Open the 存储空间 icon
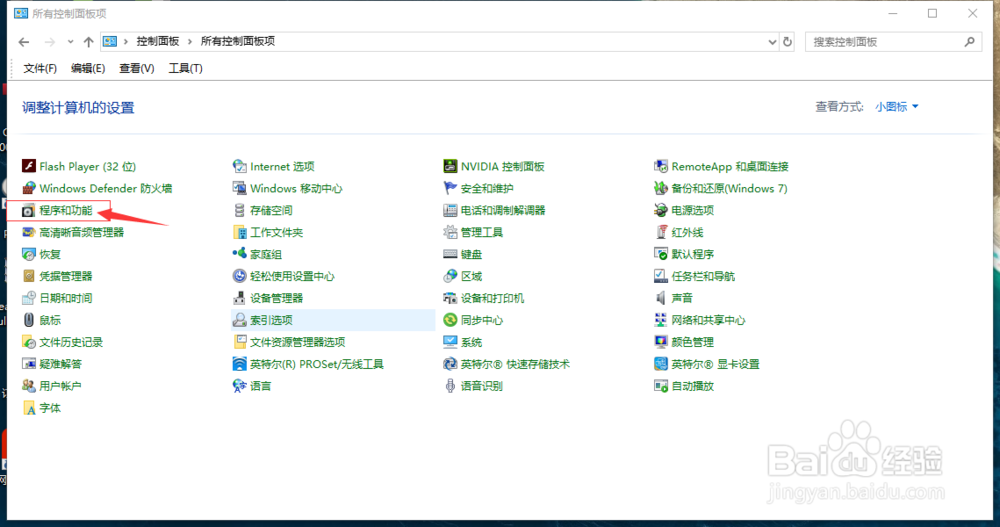The image size is (1000, 527). pos(239,211)
